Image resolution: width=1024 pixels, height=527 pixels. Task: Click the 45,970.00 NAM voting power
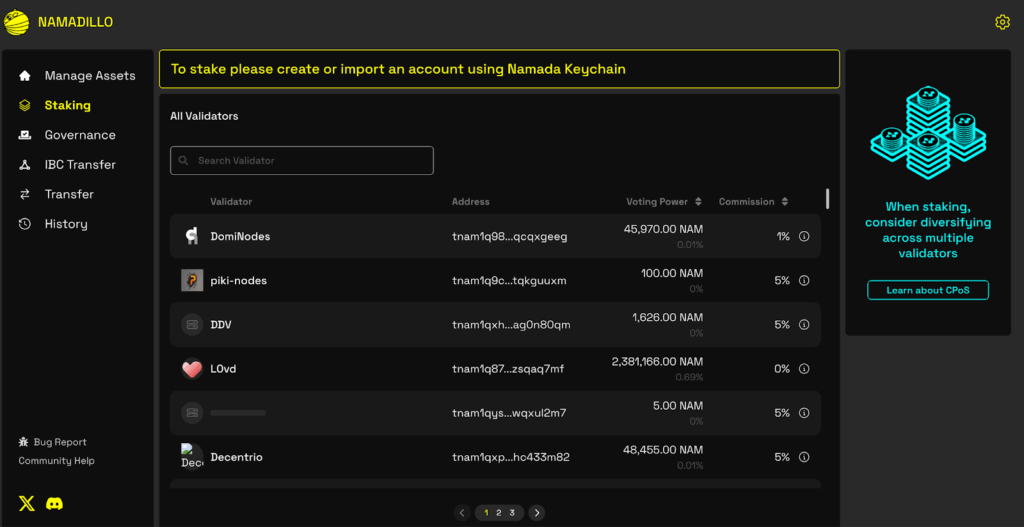point(664,229)
